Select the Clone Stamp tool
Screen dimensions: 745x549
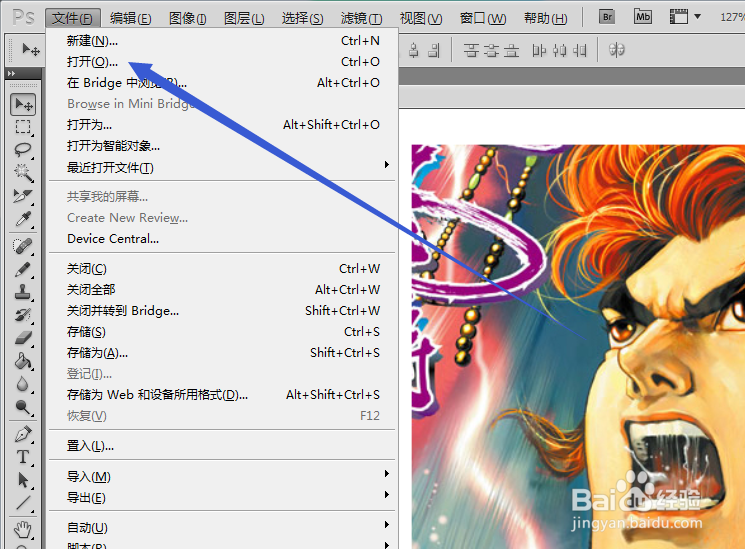tap(23, 292)
